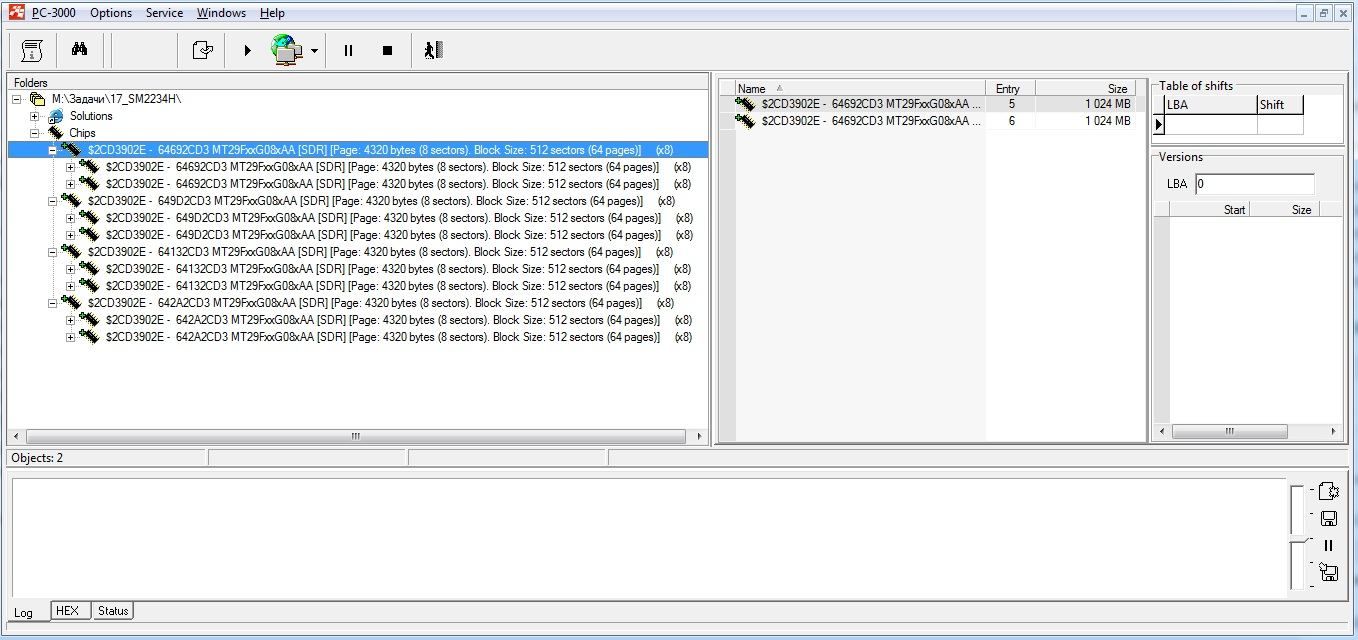Screen dimensions: 1358x640
Task: Click the chip icon in the Entry 6 row
Action: 746,121
